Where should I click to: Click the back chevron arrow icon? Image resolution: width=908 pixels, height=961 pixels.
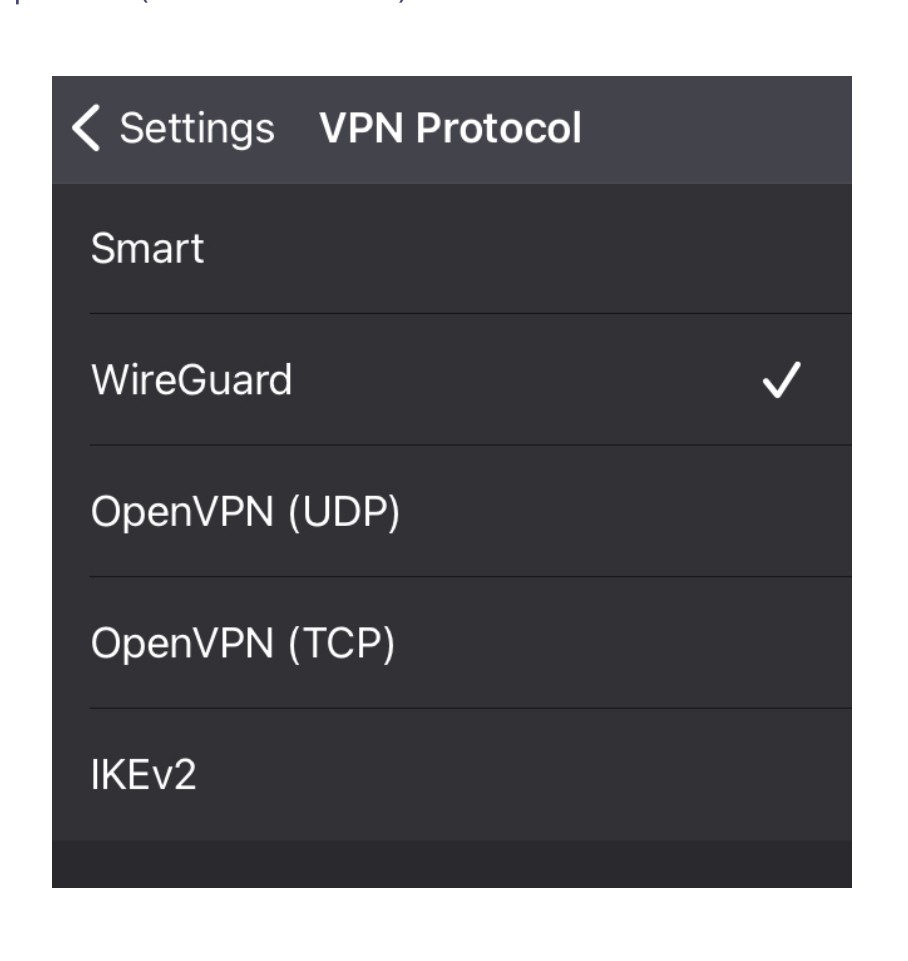[x=86, y=129]
